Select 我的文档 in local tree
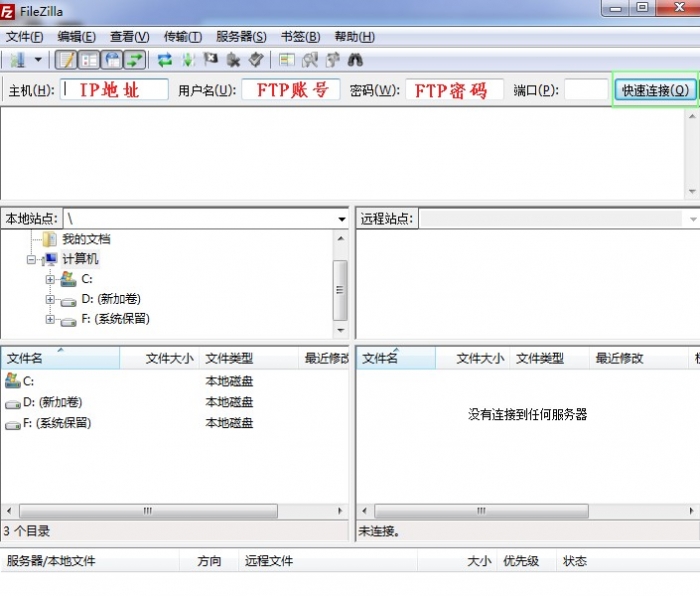 (x=86, y=239)
